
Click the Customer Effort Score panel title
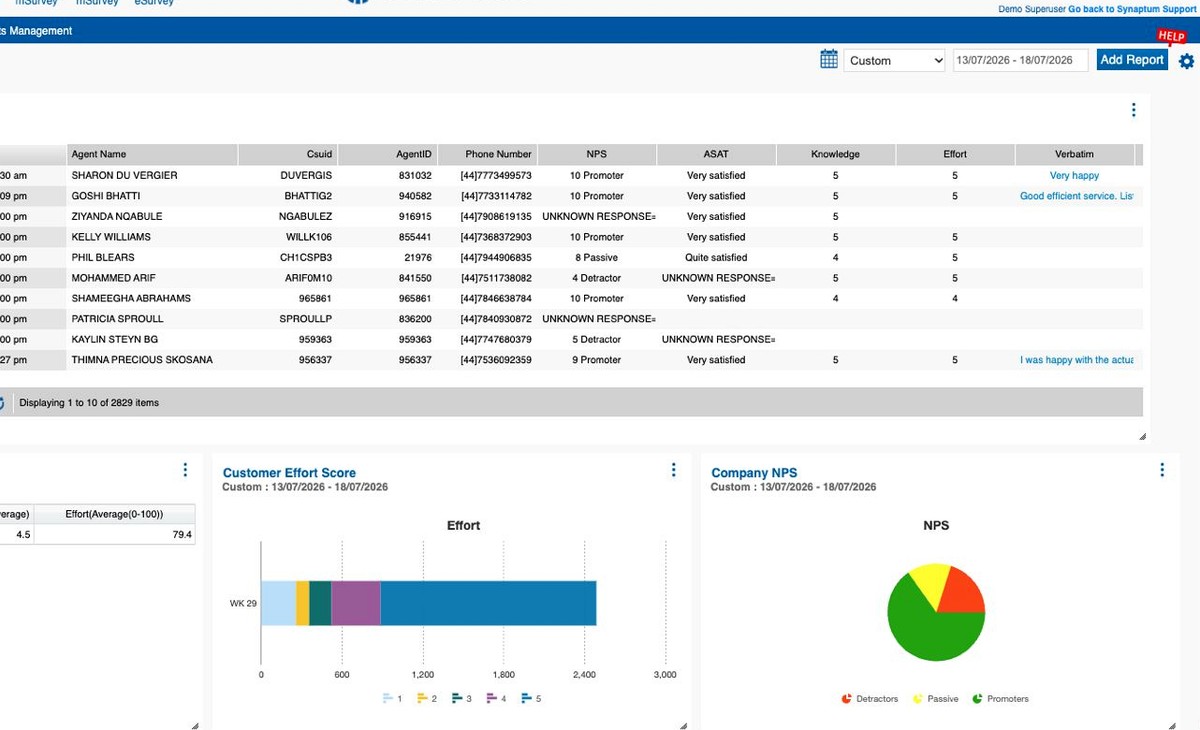pyautogui.click(x=289, y=473)
